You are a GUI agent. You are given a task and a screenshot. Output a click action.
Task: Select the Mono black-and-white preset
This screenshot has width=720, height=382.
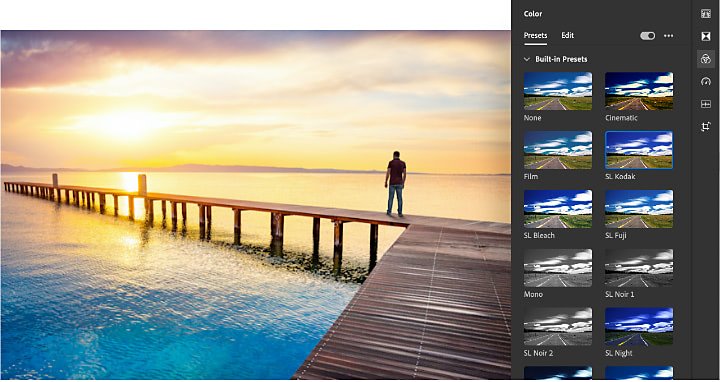pyautogui.click(x=558, y=268)
